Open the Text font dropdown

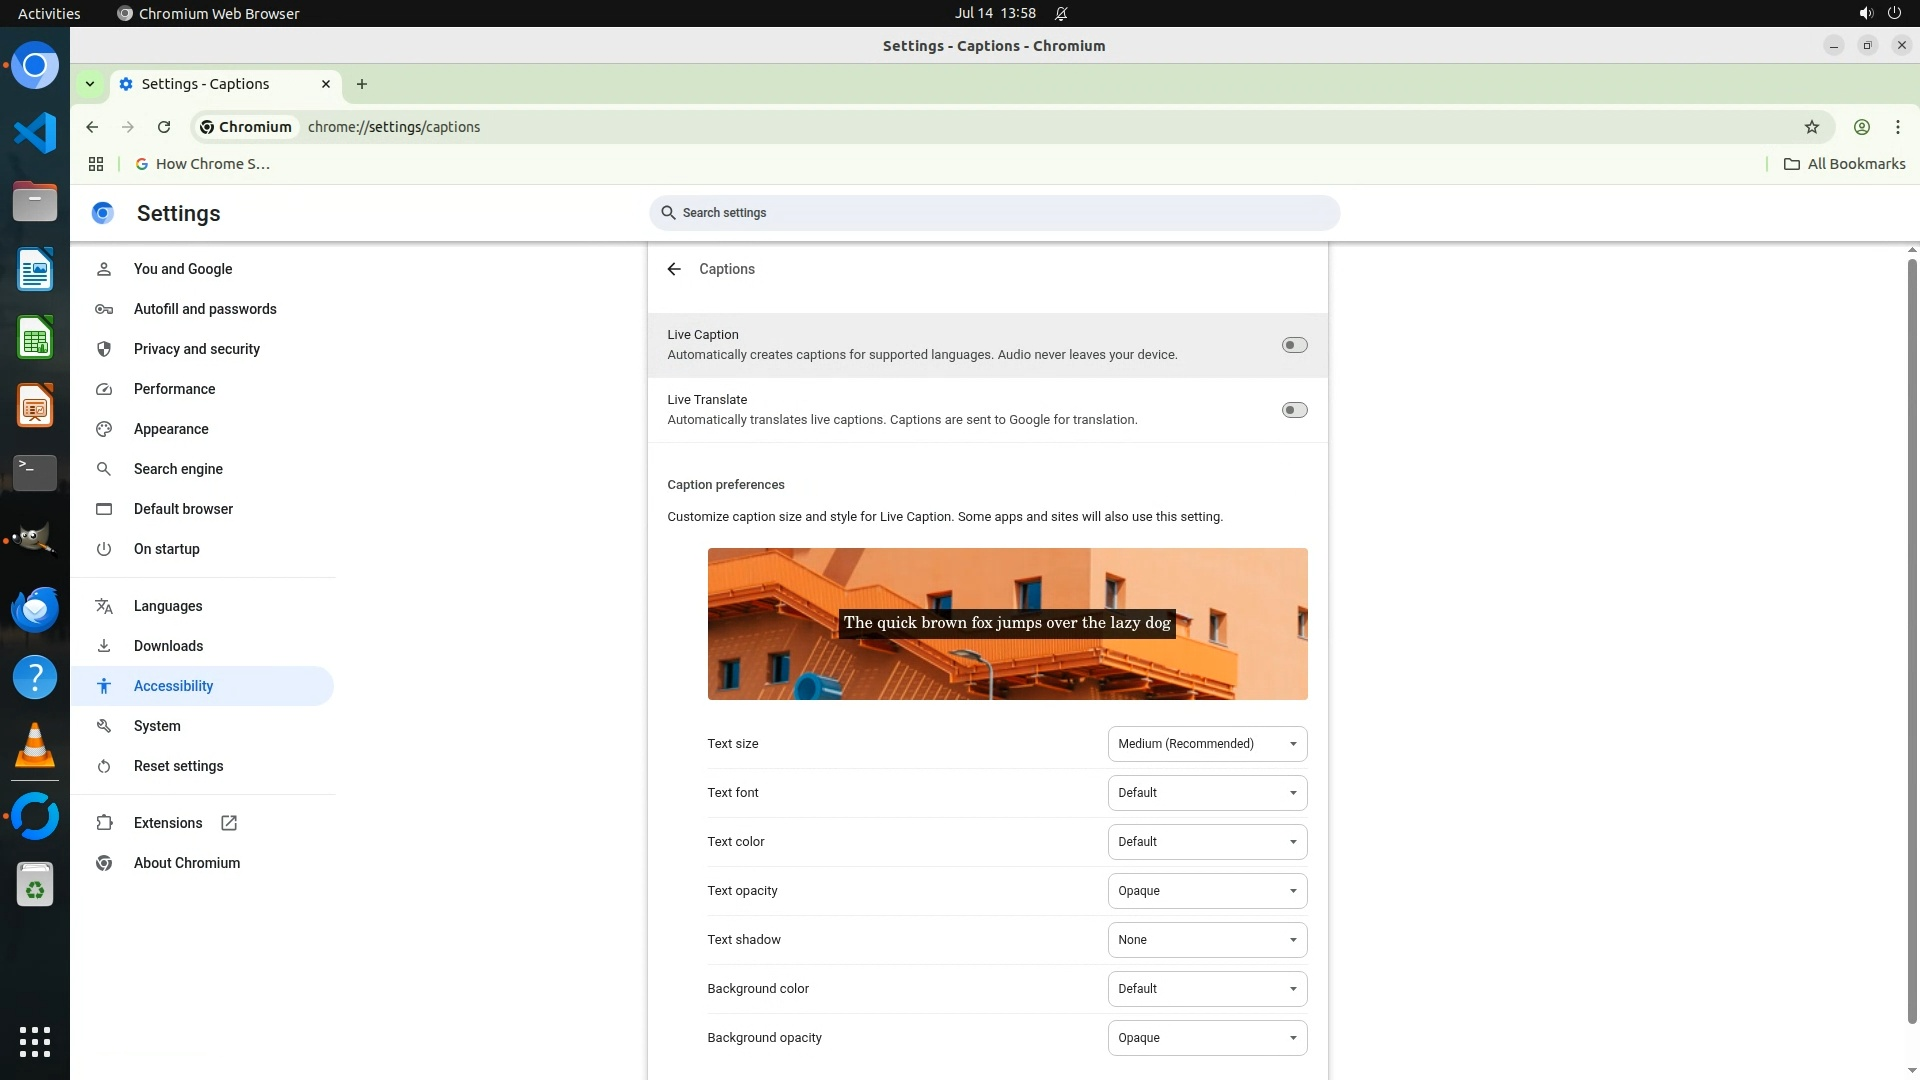pos(1206,793)
